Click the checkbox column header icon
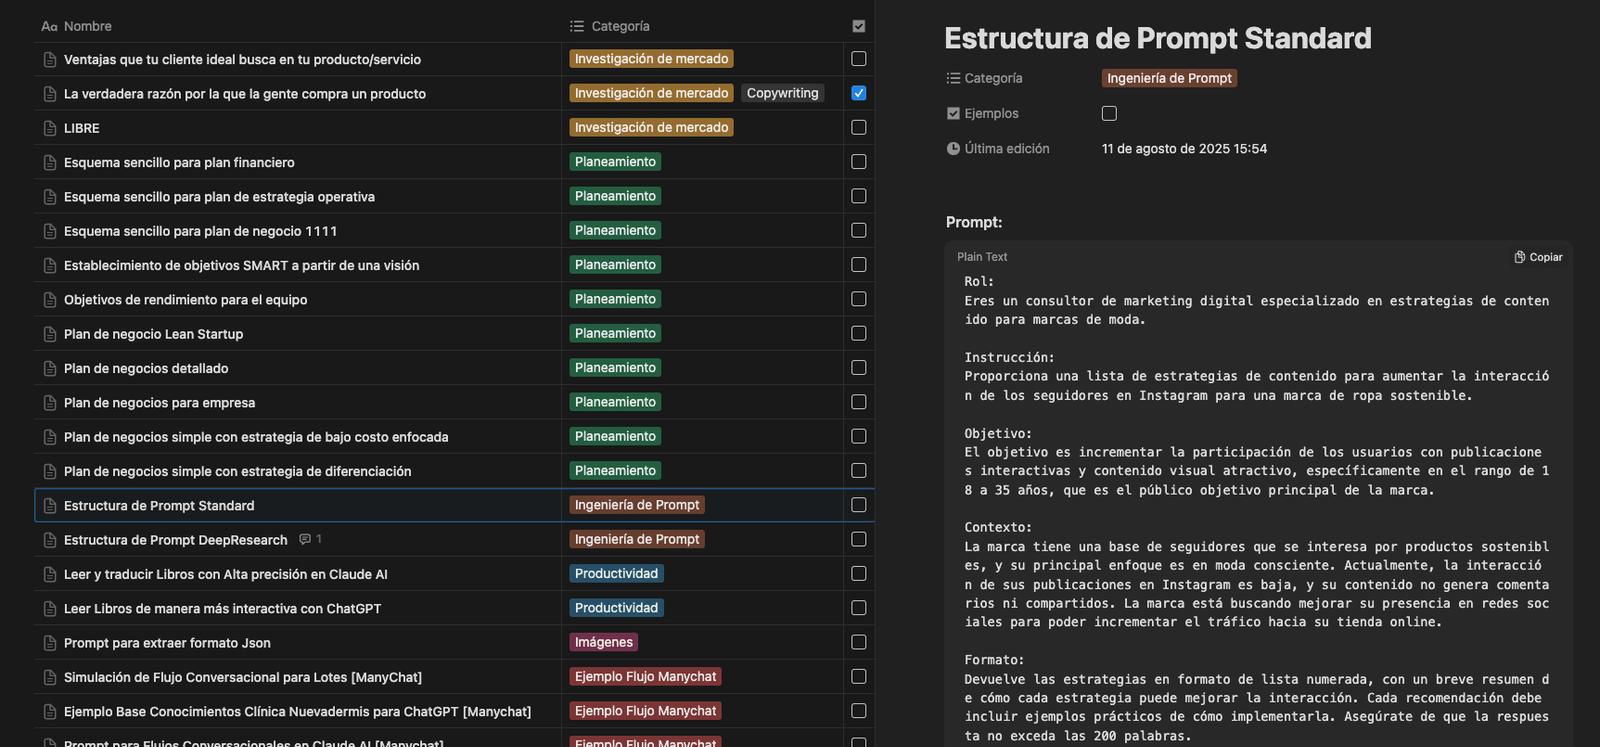Image resolution: width=1600 pixels, height=747 pixels. (858, 26)
